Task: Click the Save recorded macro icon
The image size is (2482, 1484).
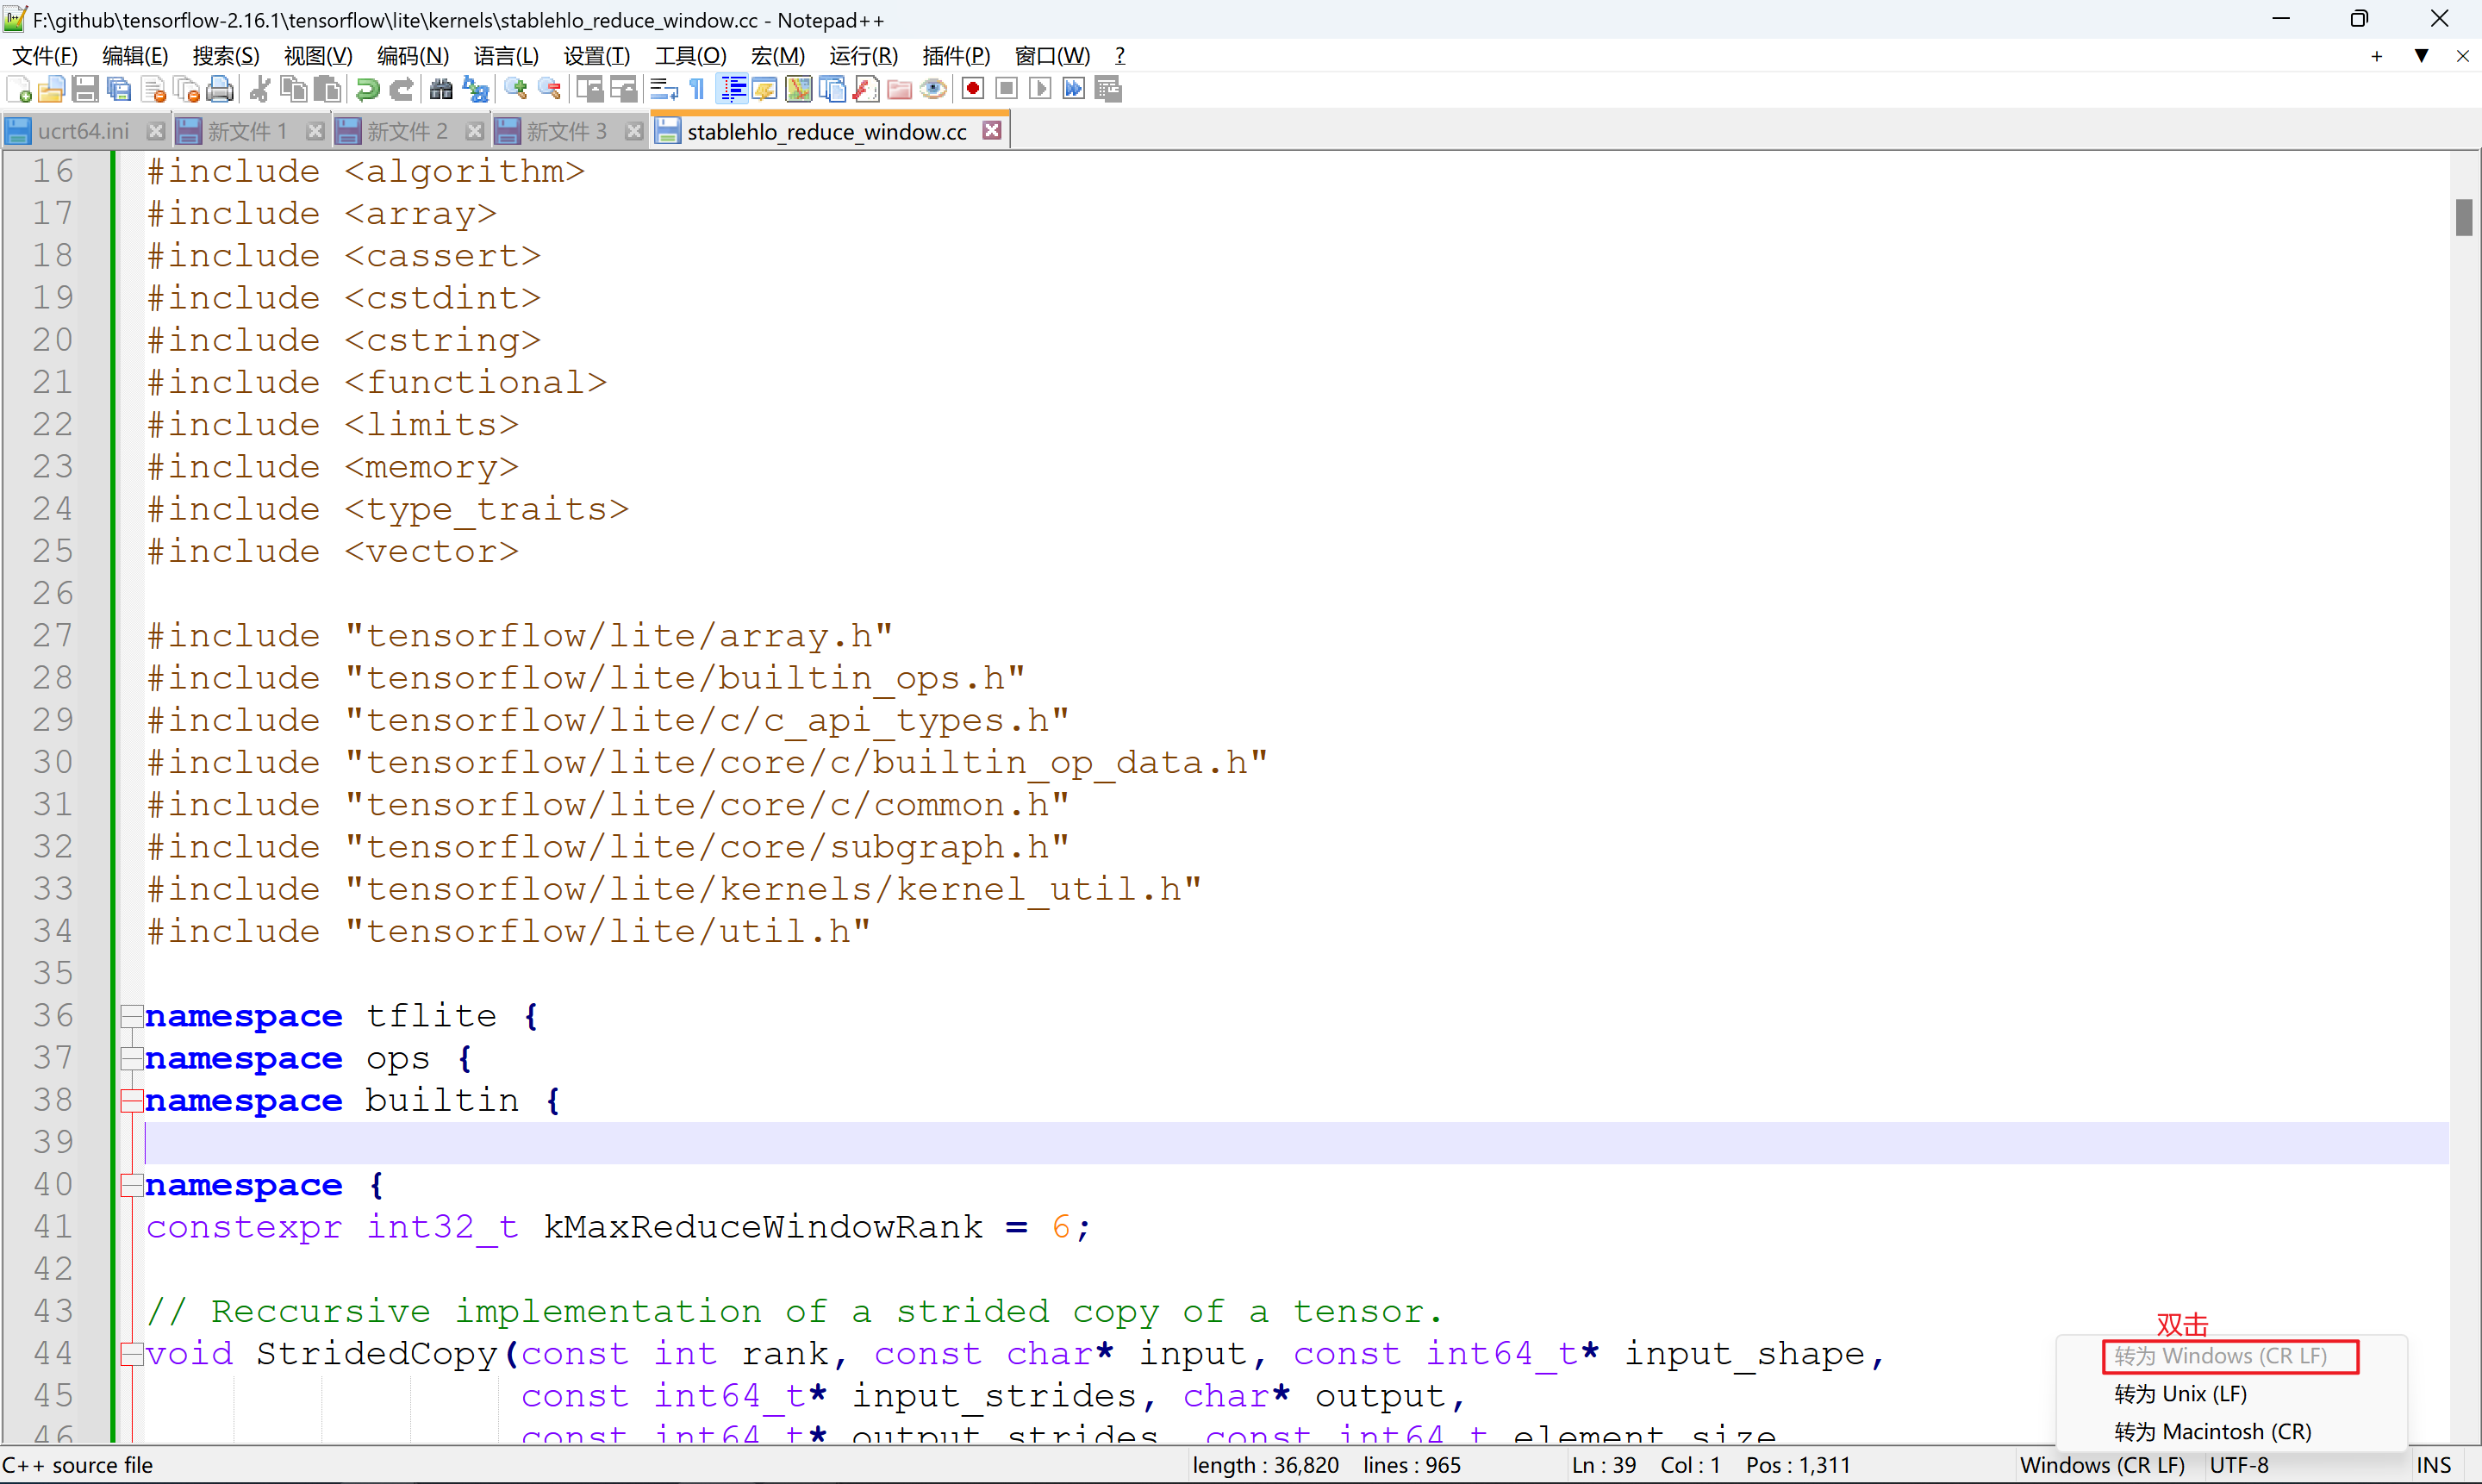Action: tap(1108, 90)
